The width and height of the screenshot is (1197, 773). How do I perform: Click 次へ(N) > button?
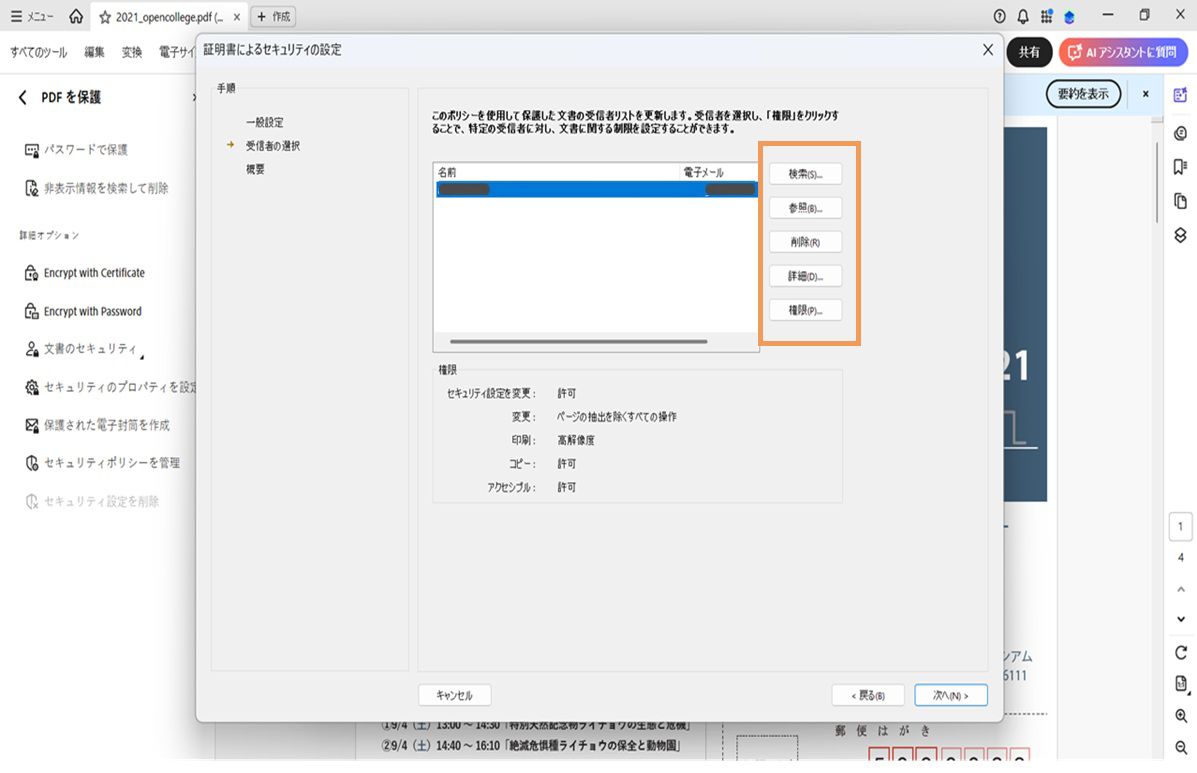tap(950, 695)
